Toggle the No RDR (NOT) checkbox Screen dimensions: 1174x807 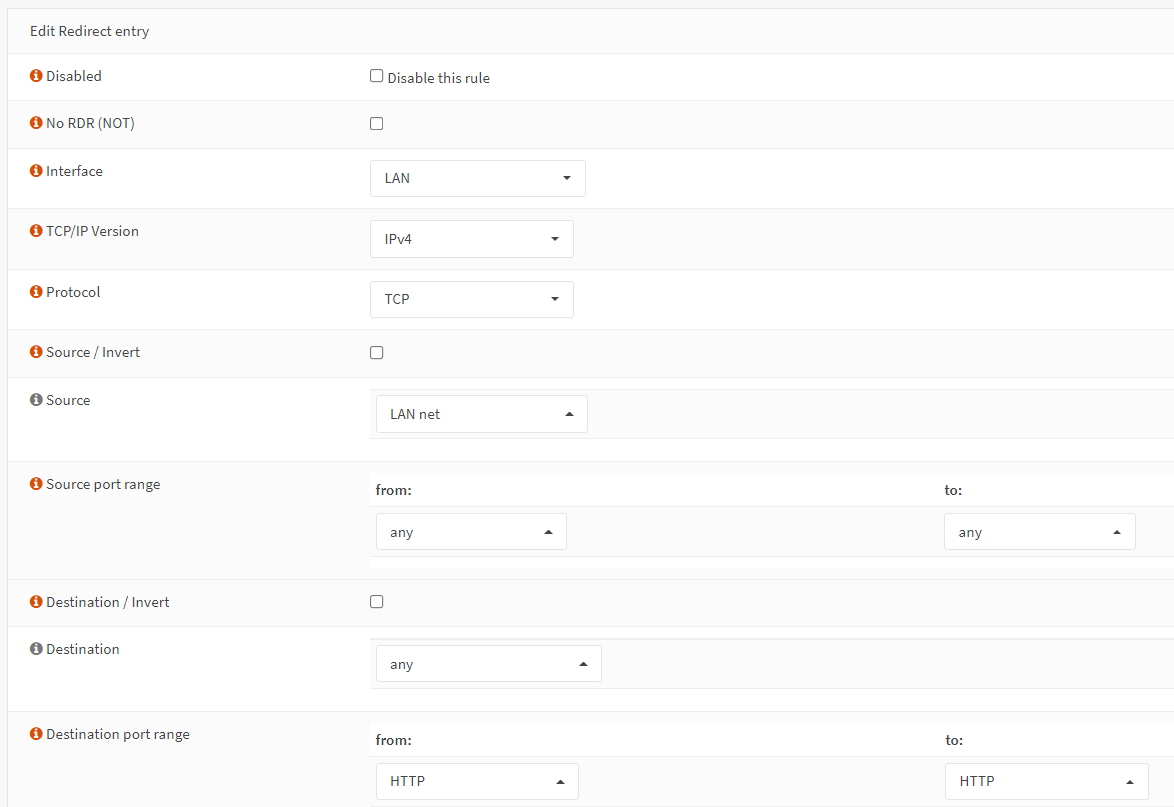click(377, 124)
